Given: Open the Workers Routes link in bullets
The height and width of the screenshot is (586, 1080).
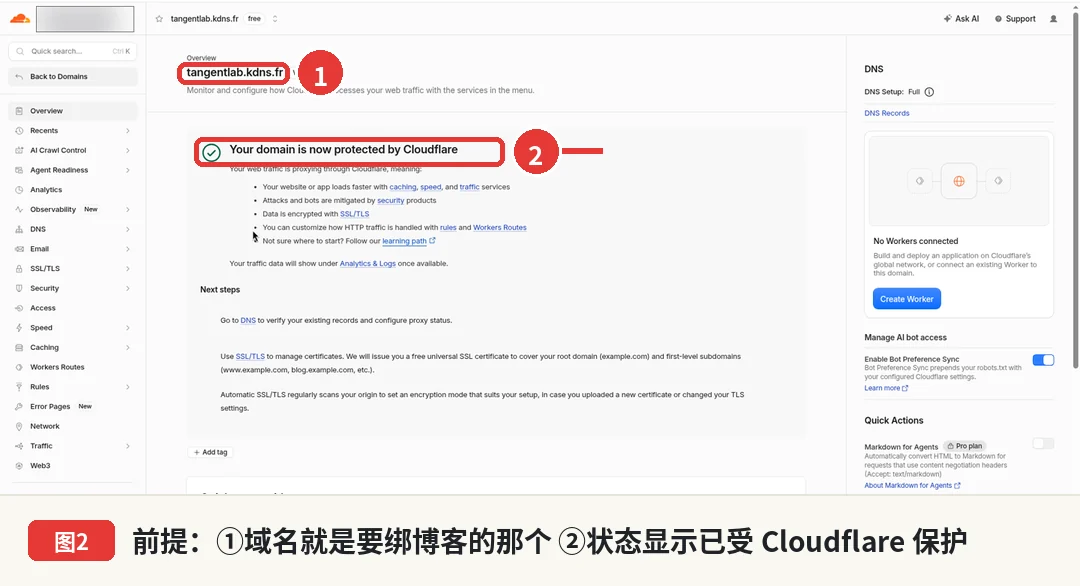Looking at the screenshot, I should 499,227.
